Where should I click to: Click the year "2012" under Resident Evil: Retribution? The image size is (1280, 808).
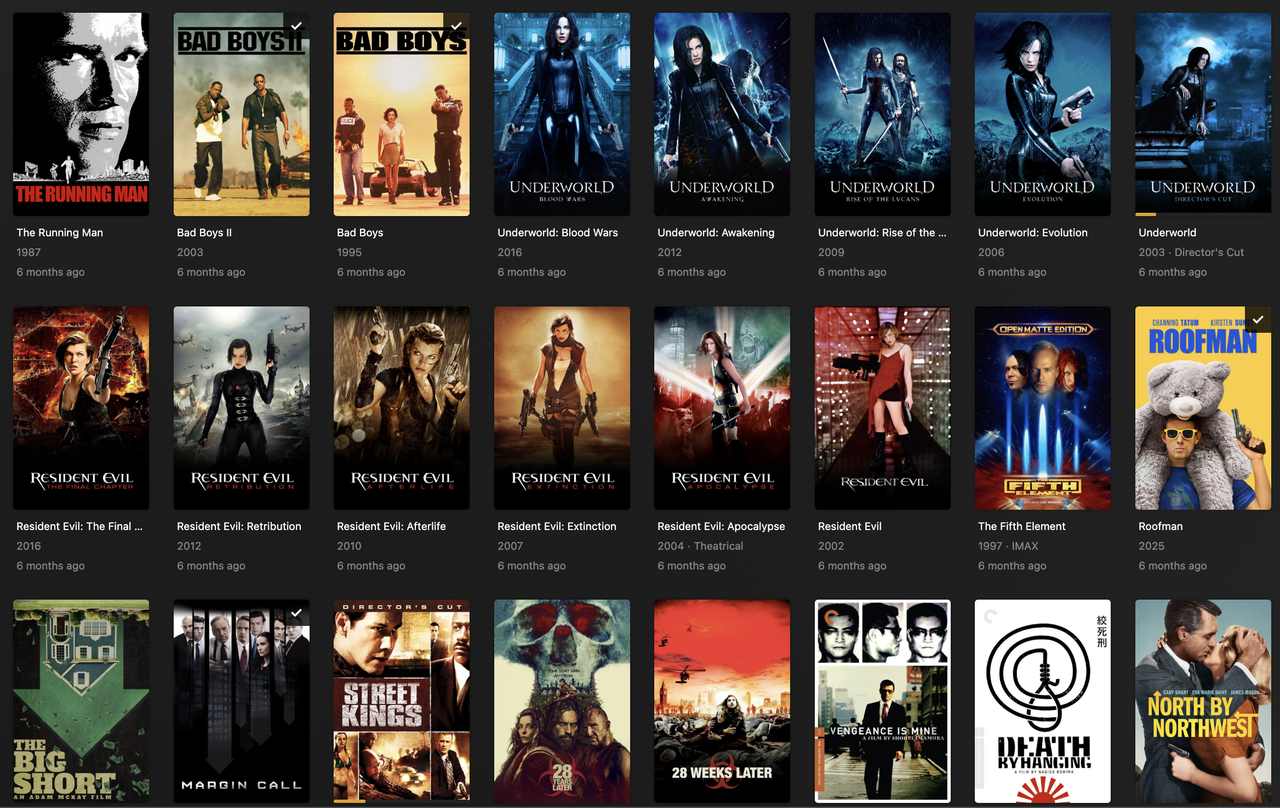click(x=189, y=546)
